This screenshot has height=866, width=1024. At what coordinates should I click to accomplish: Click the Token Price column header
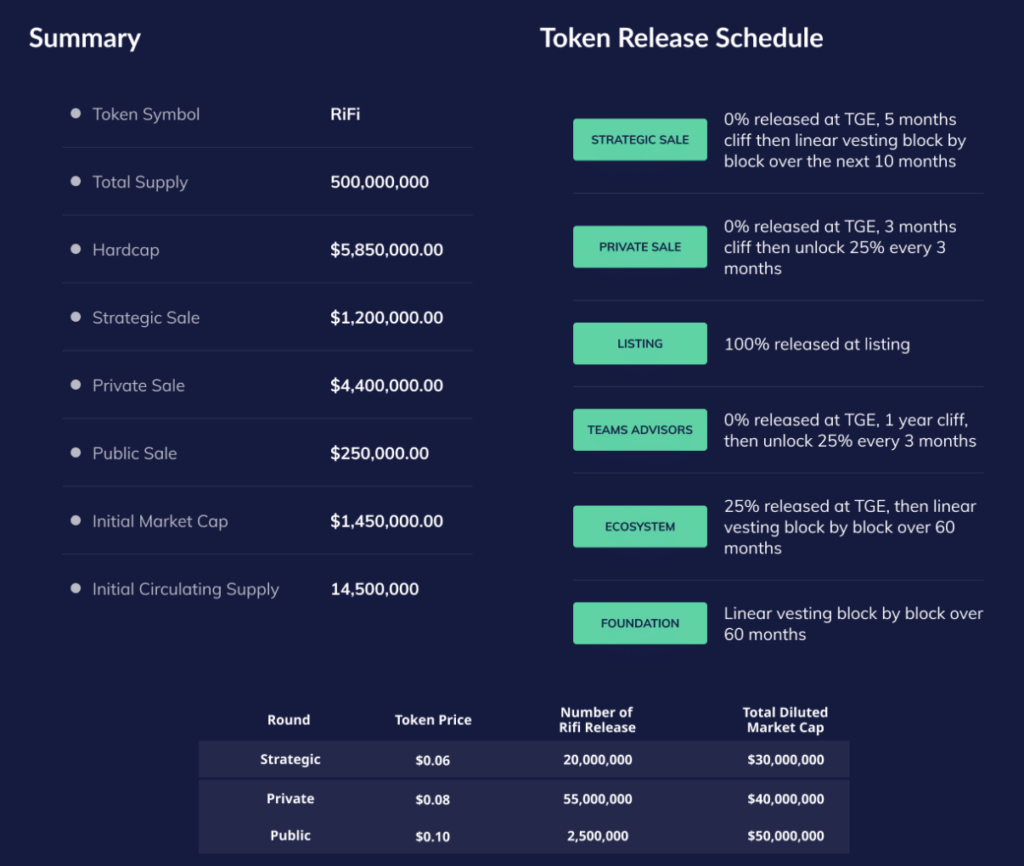coord(433,720)
